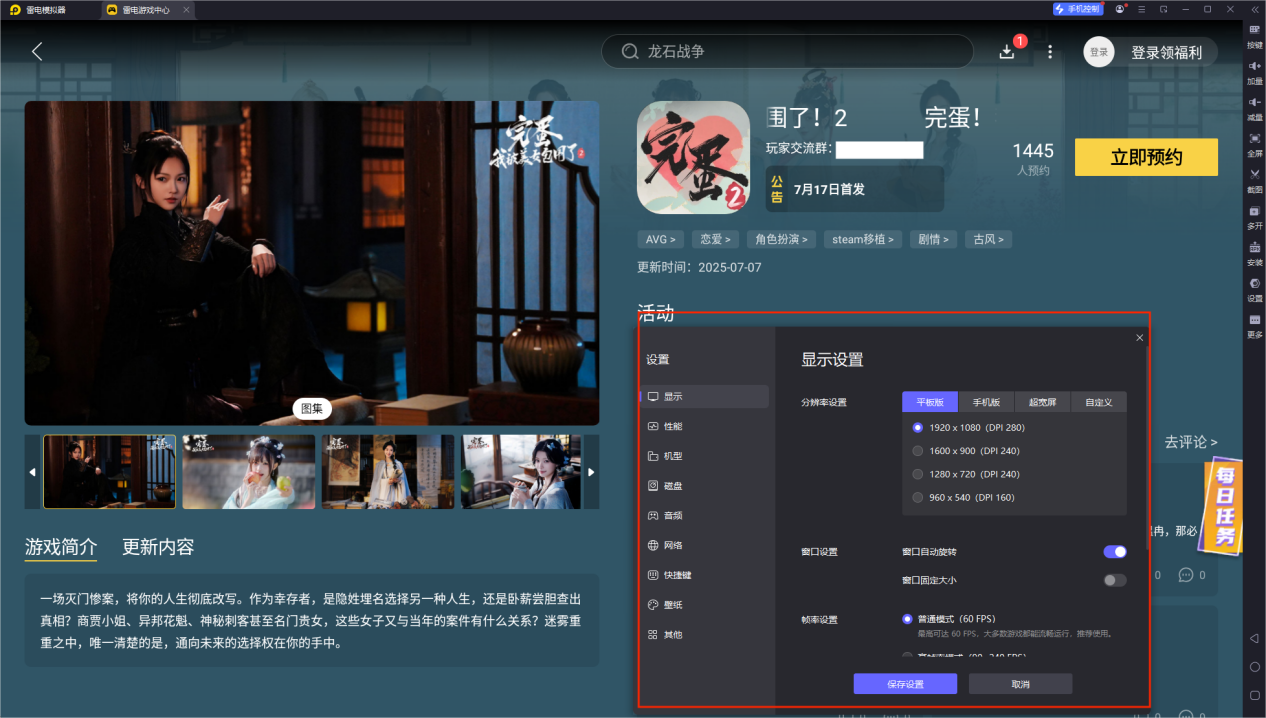This screenshot has height=718, width=1266.
Task: Show next thumbnails with right arrow
Action: pos(591,472)
